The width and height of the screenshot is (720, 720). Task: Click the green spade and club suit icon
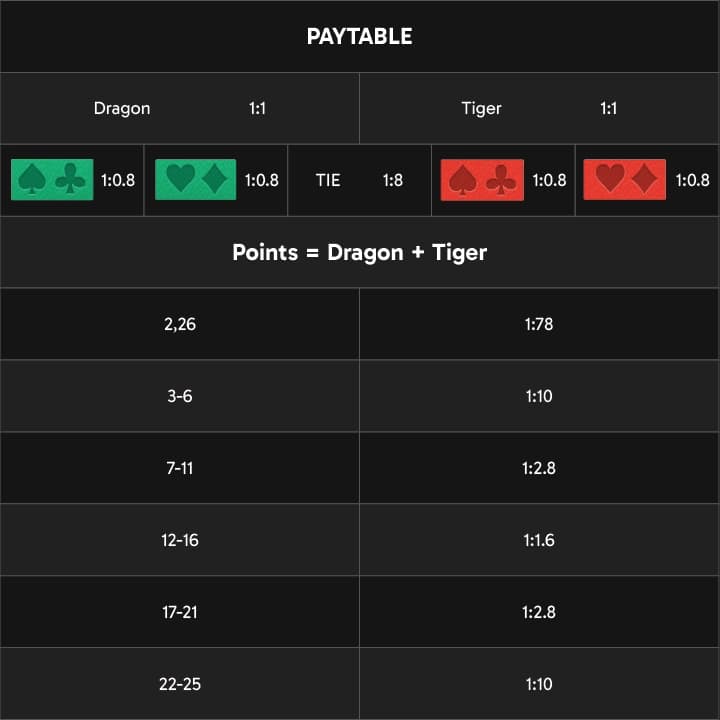point(52,180)
